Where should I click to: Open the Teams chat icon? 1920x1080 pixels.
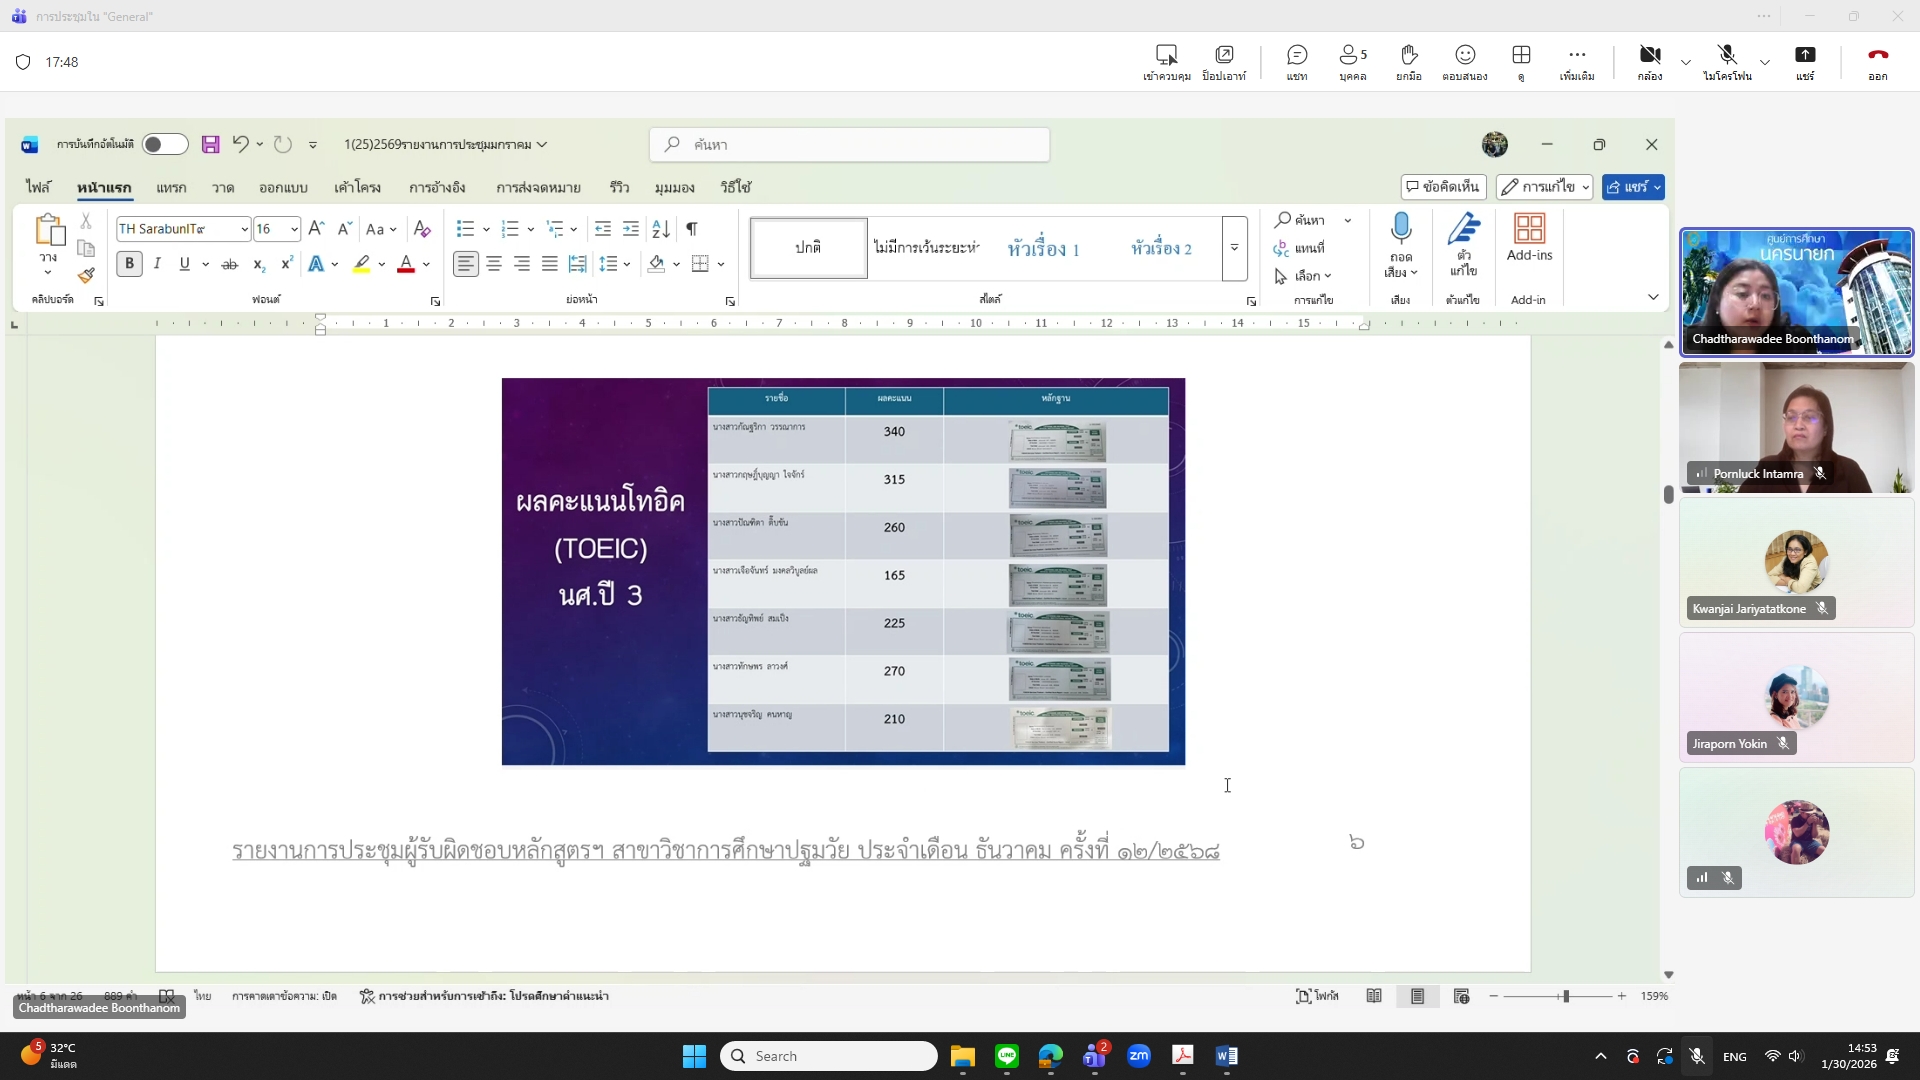[x=1297, y=55]
